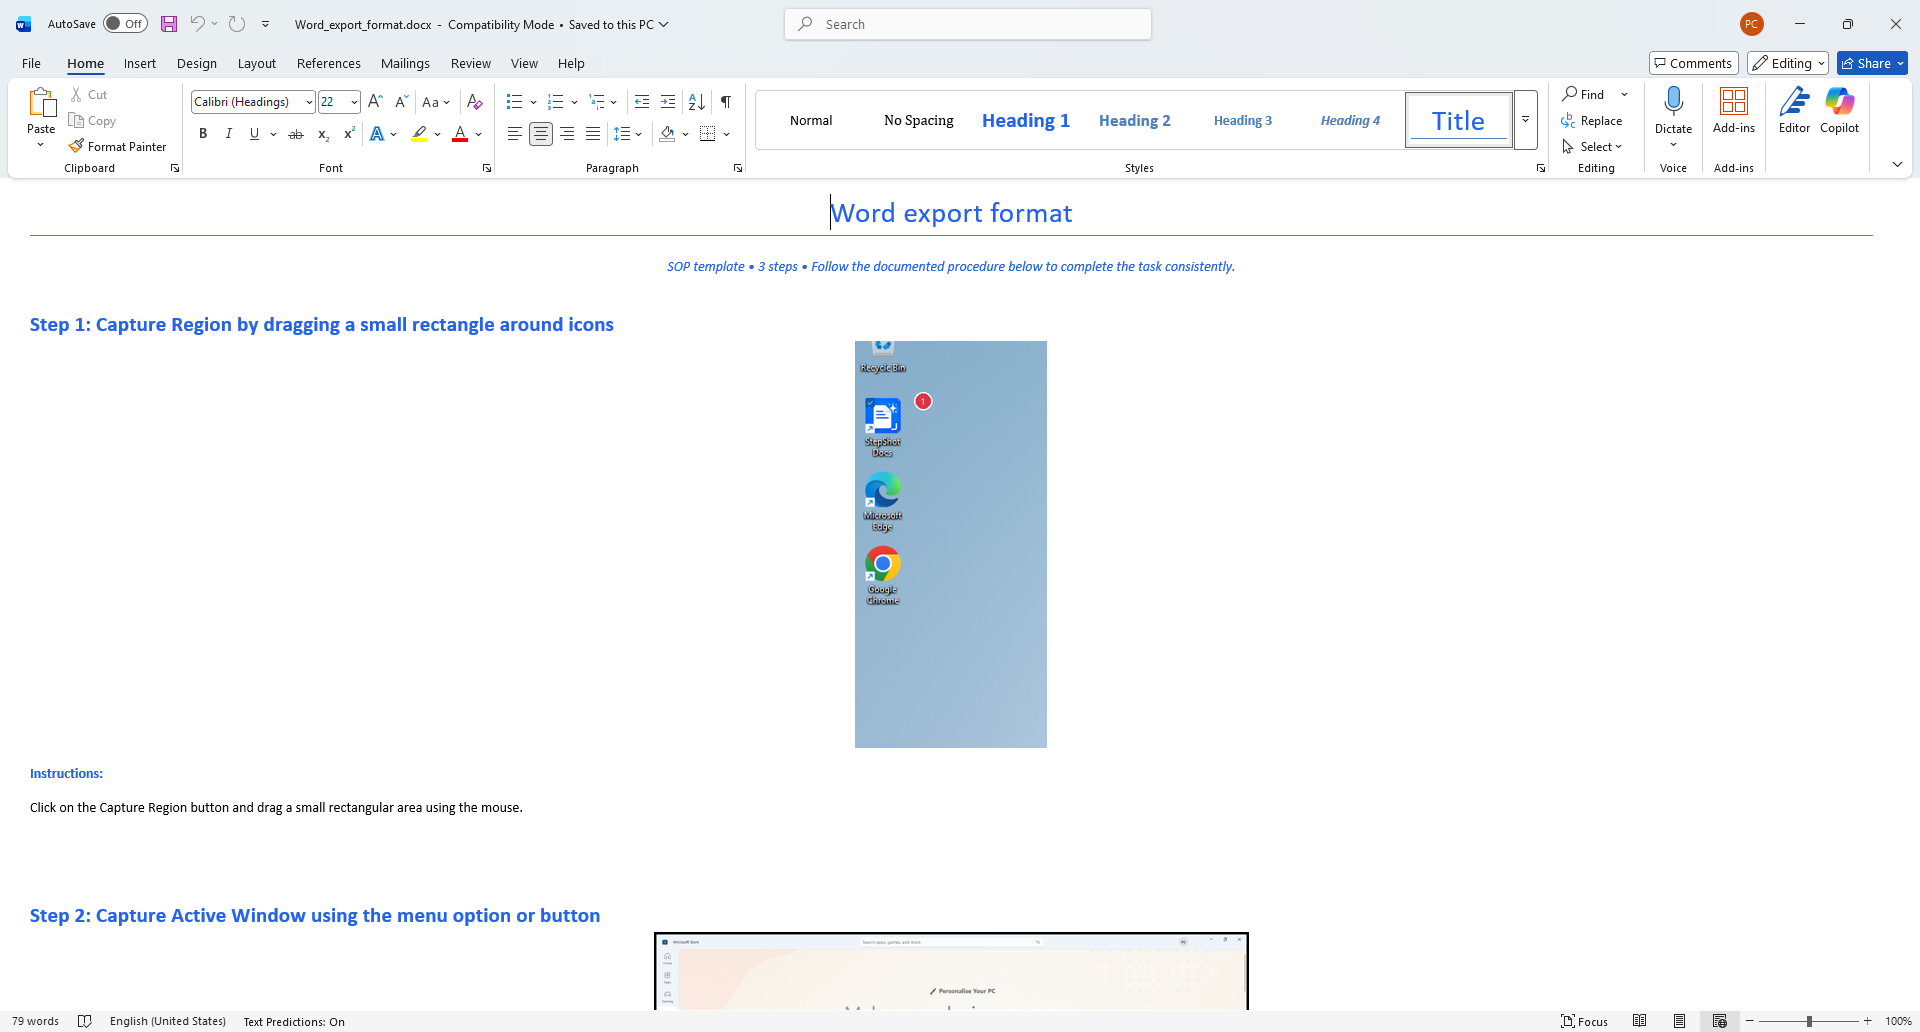Click the 79 words count in status bar
The width and height of the screenshot is (1920, 1032).
[x=35, y=1021]
